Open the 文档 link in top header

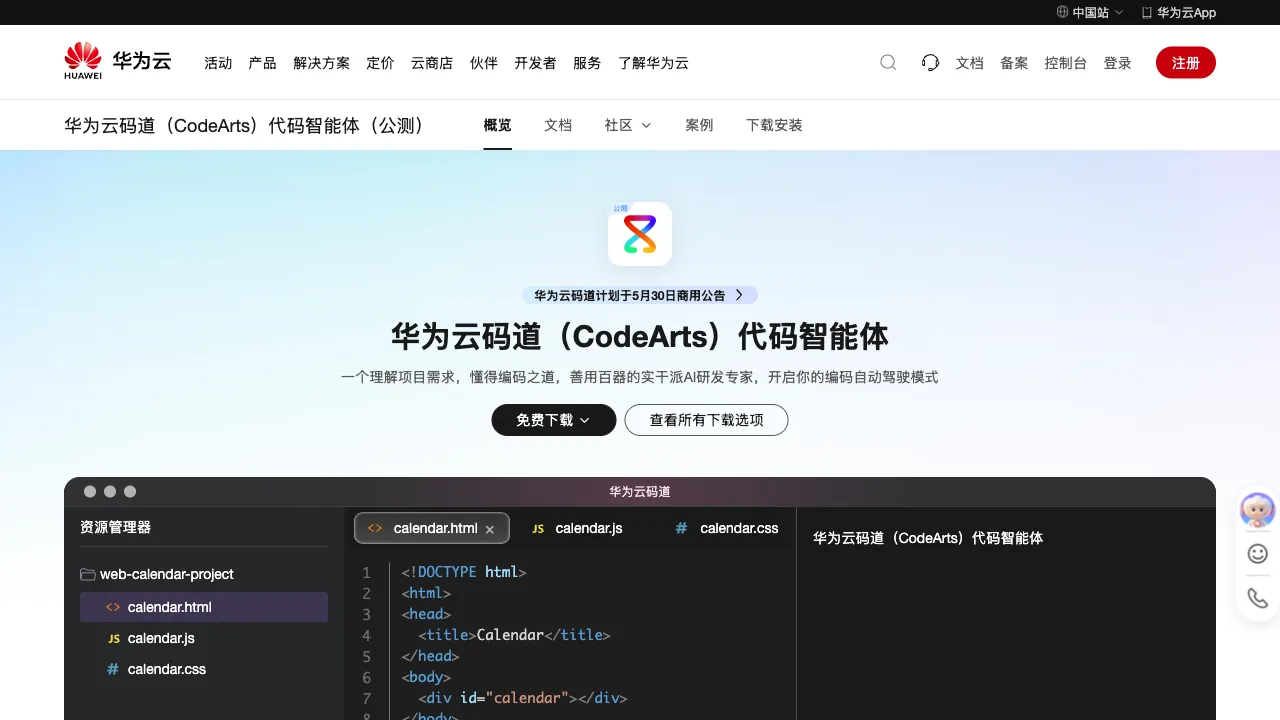pos(970,62)
